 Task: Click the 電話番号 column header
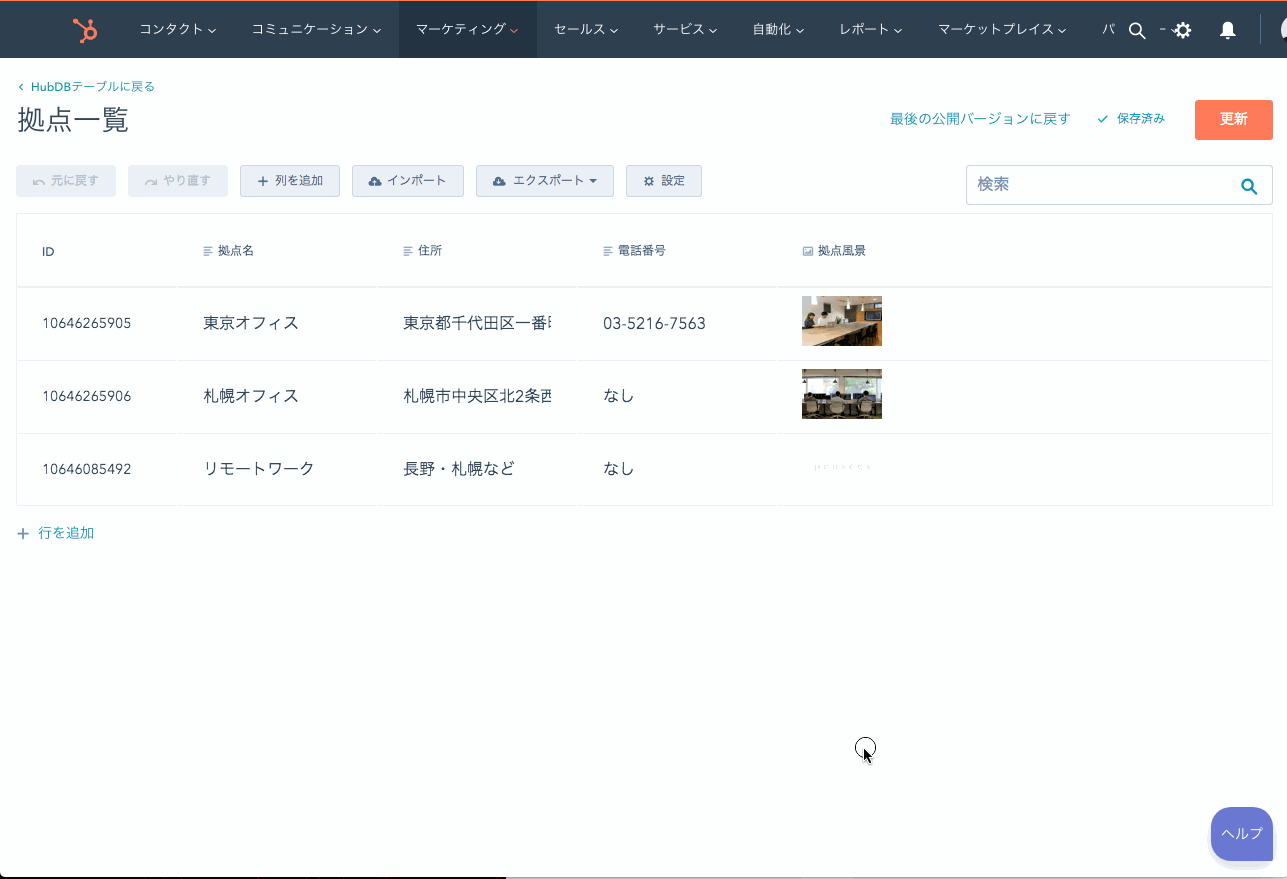[x=641, y=251]
